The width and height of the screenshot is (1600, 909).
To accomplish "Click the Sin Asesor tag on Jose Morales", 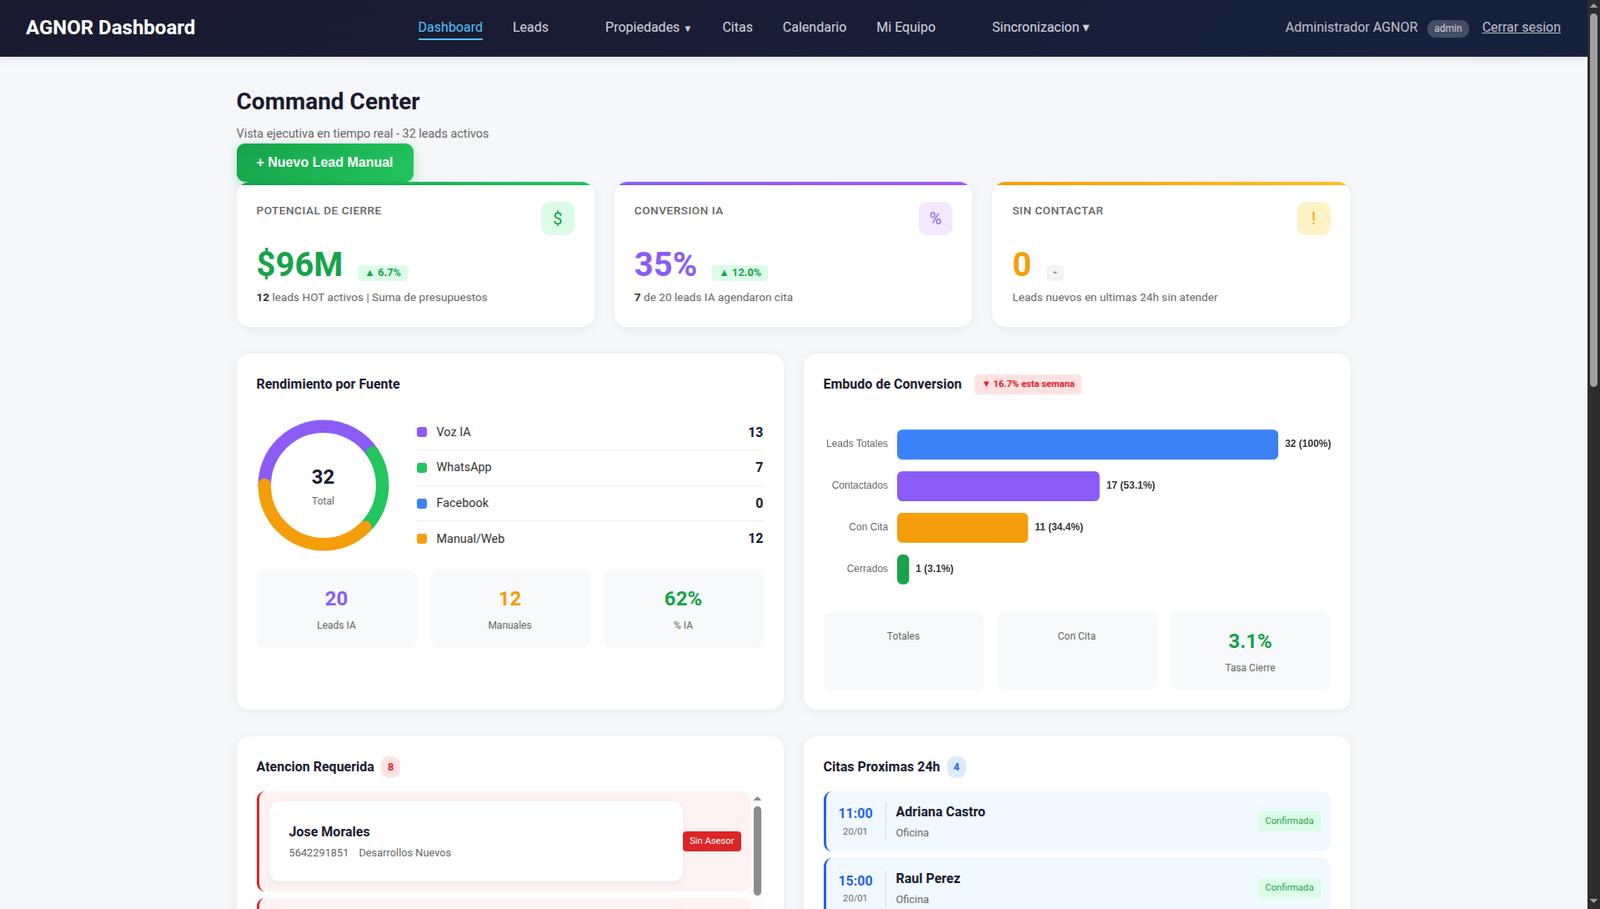I will pyautogui.click(x=711, y=841).
